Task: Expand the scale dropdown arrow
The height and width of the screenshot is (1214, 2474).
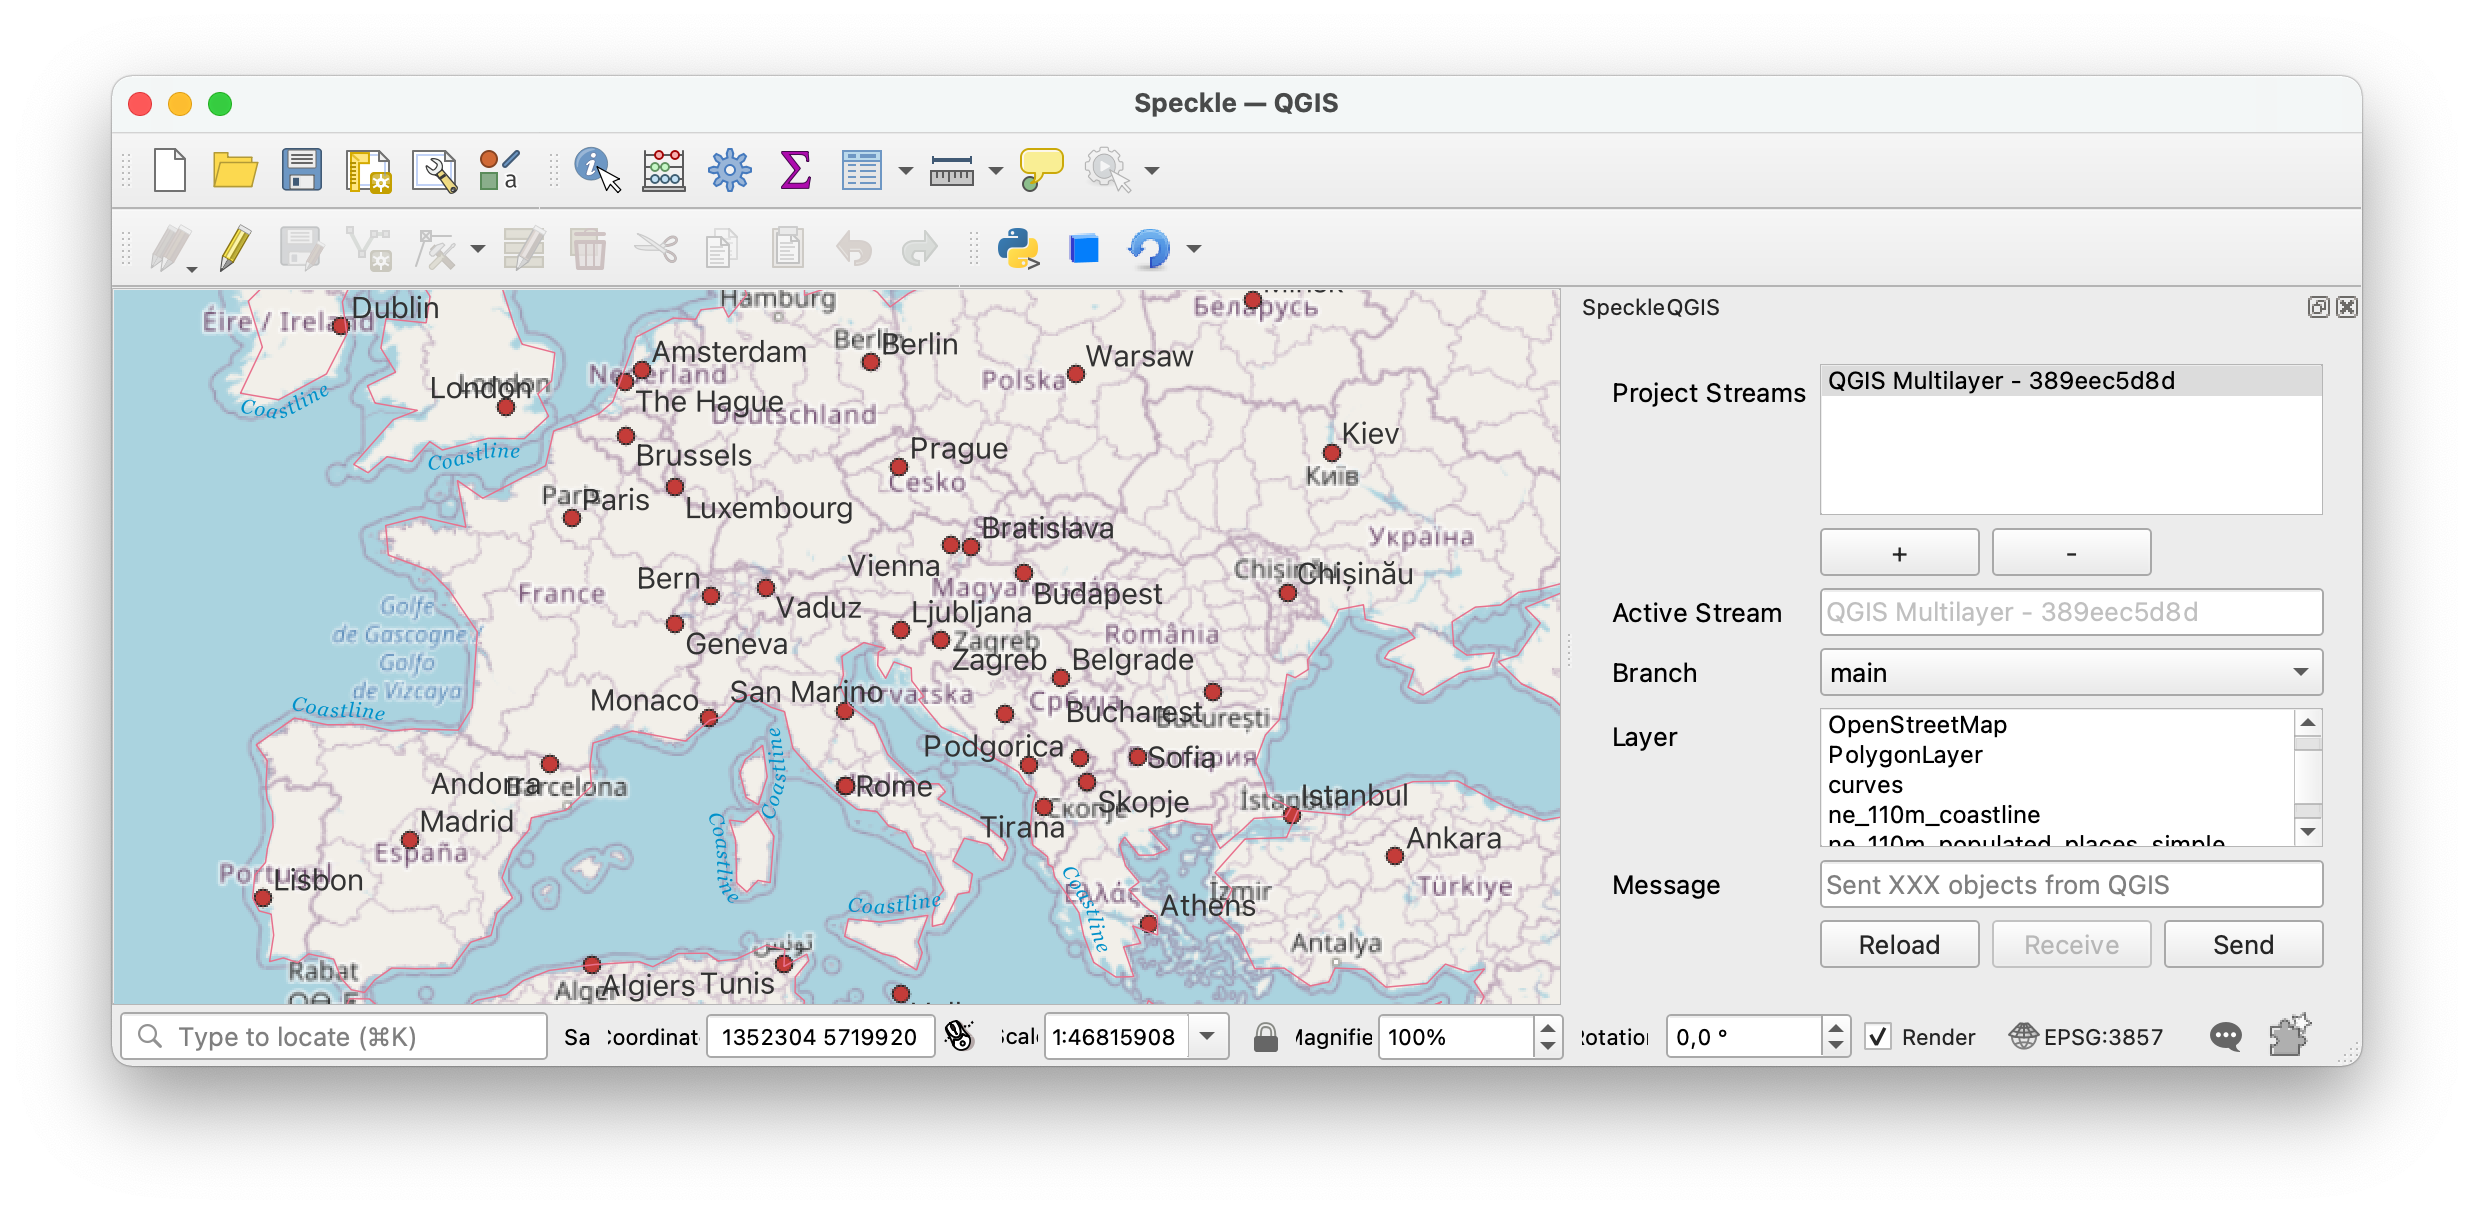Action: point(1208,1037)
